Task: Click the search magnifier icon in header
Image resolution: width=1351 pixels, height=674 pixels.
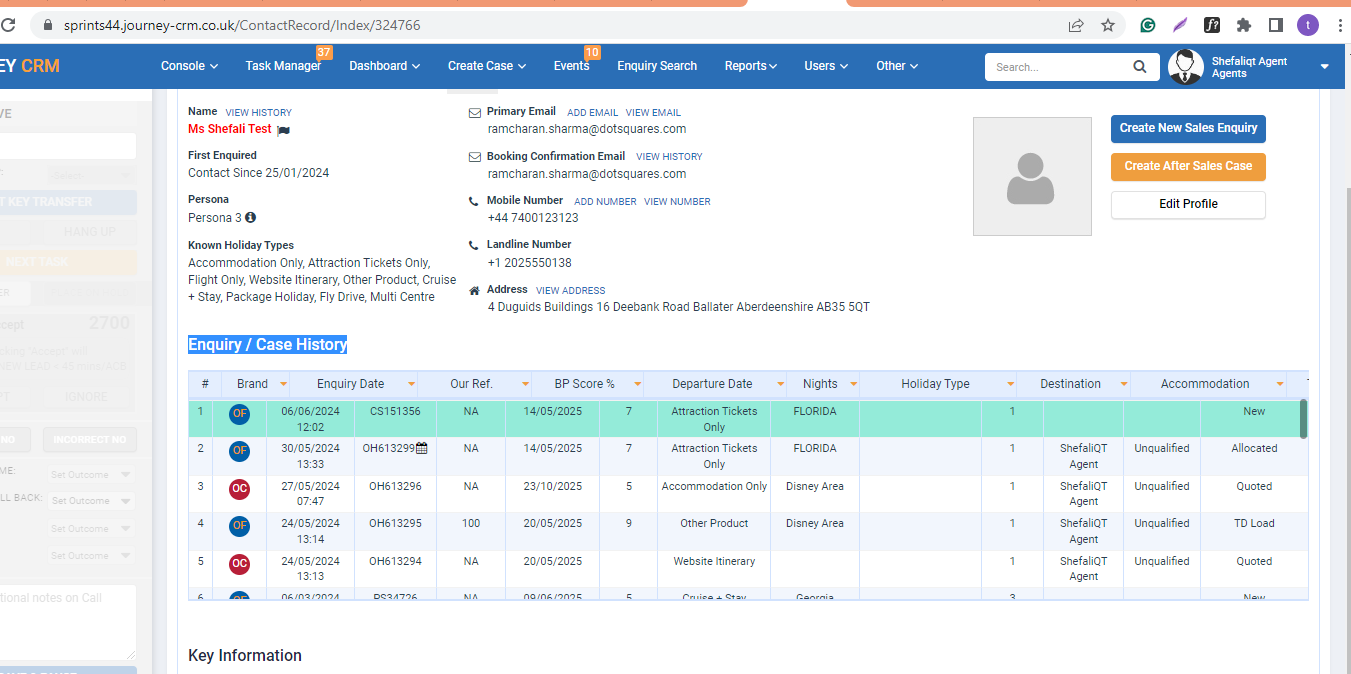Action: click(1139, 67)
